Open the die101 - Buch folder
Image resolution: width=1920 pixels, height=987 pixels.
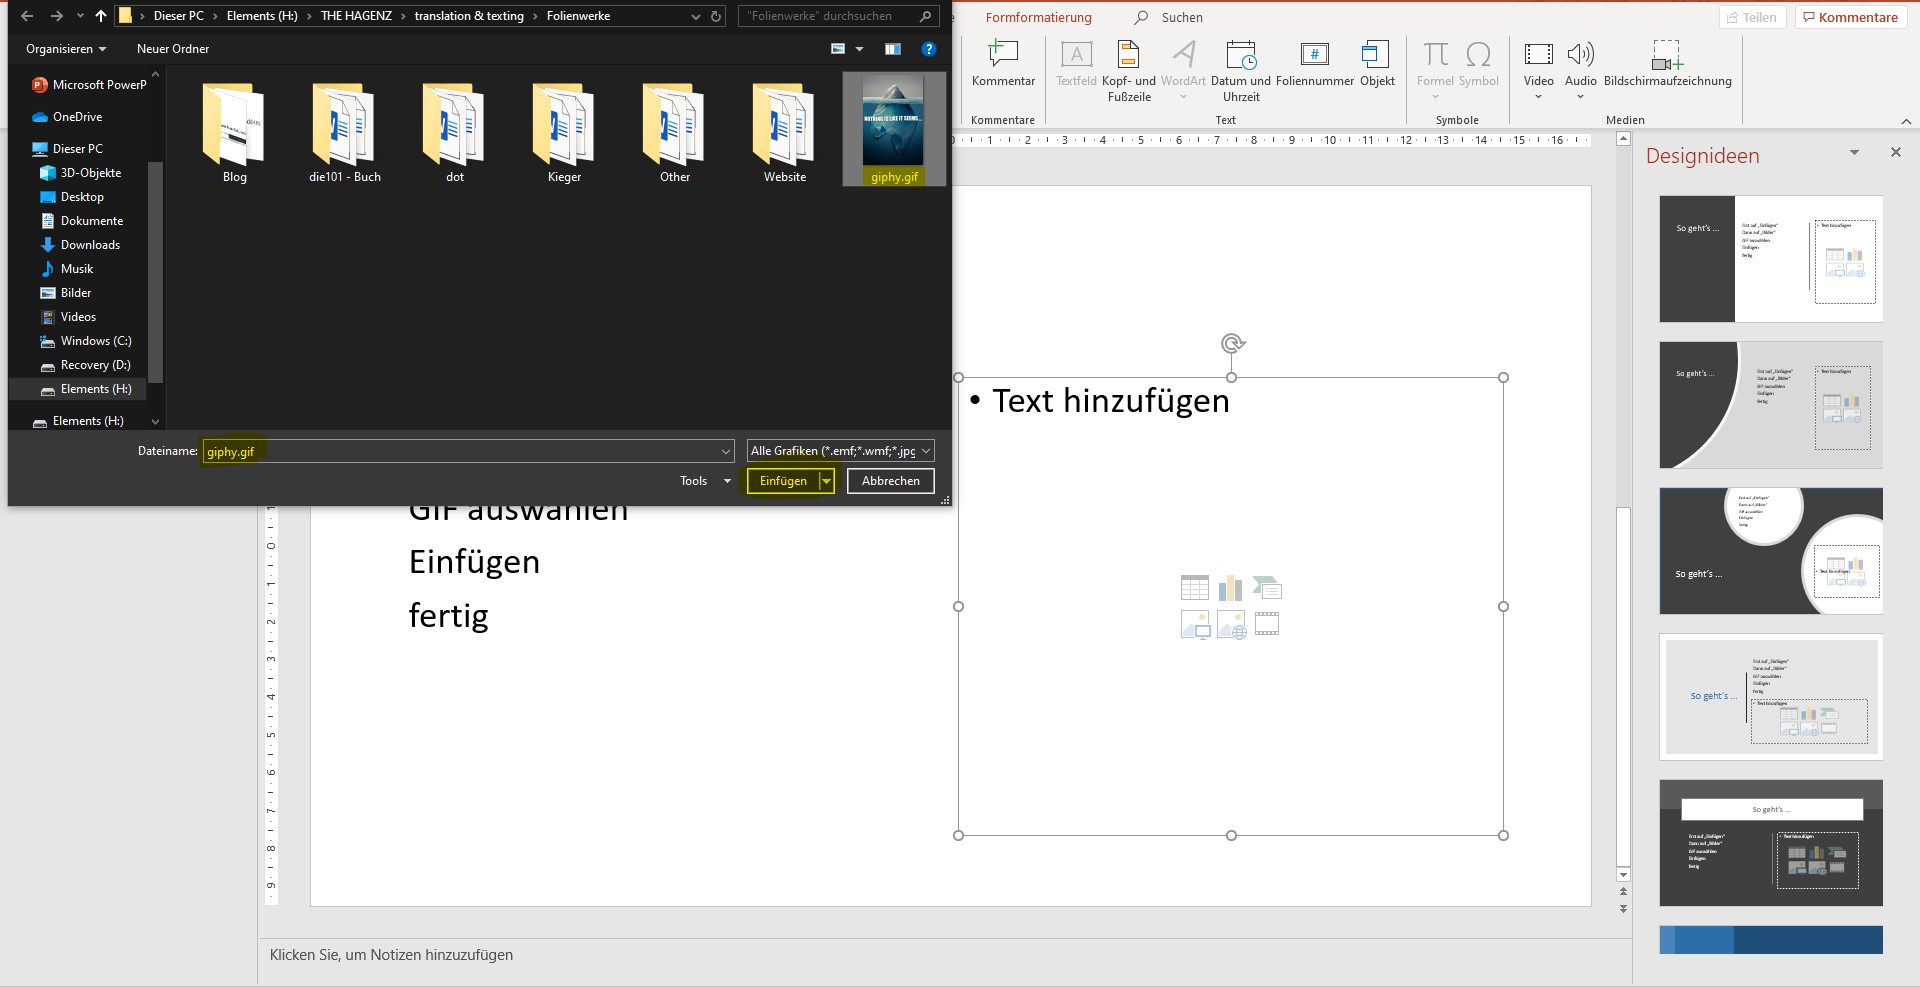tap(345, 134)
